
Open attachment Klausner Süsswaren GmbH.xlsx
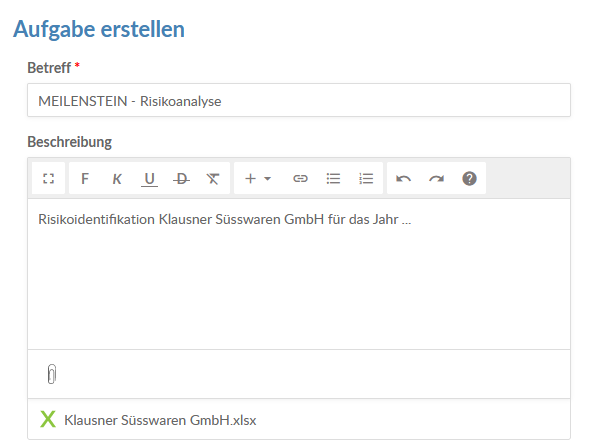(160, 420)
